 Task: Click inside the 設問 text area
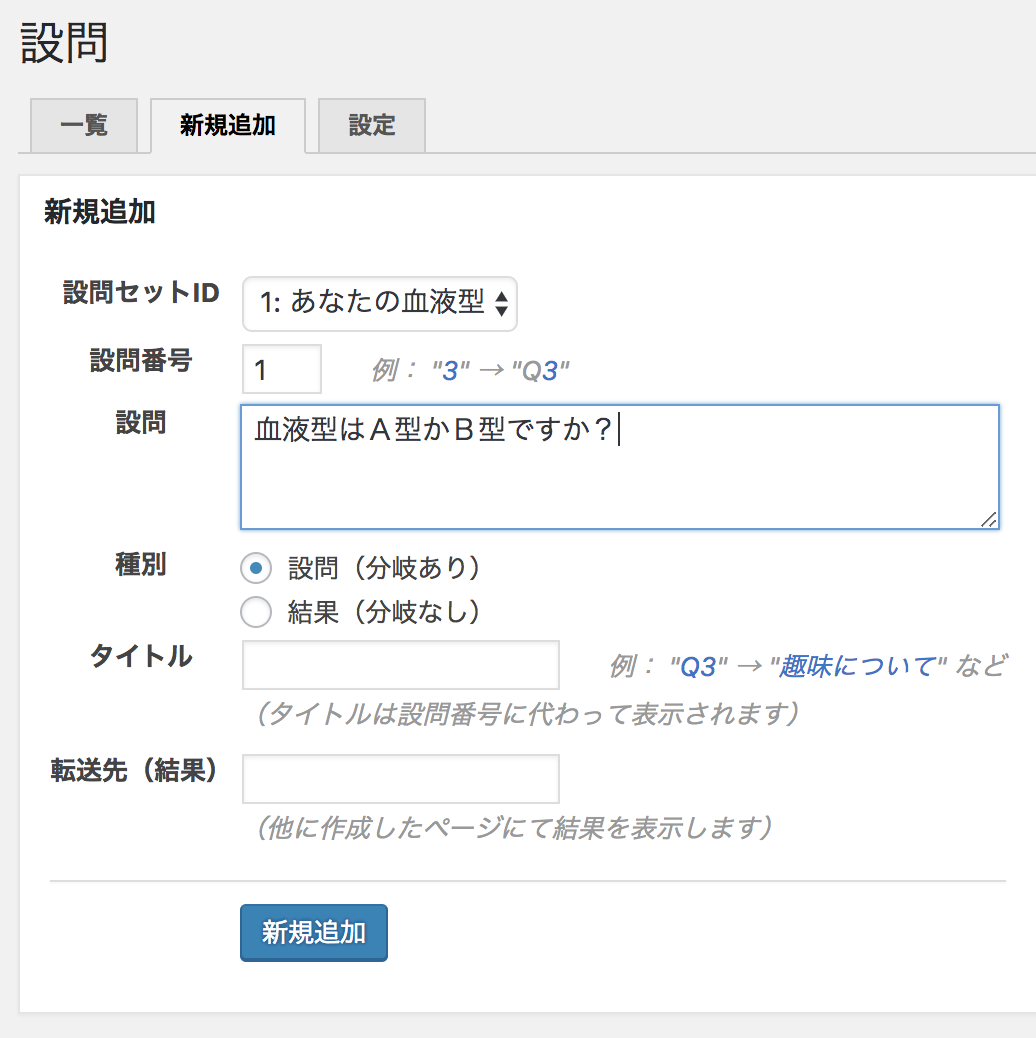click(619, 480)
